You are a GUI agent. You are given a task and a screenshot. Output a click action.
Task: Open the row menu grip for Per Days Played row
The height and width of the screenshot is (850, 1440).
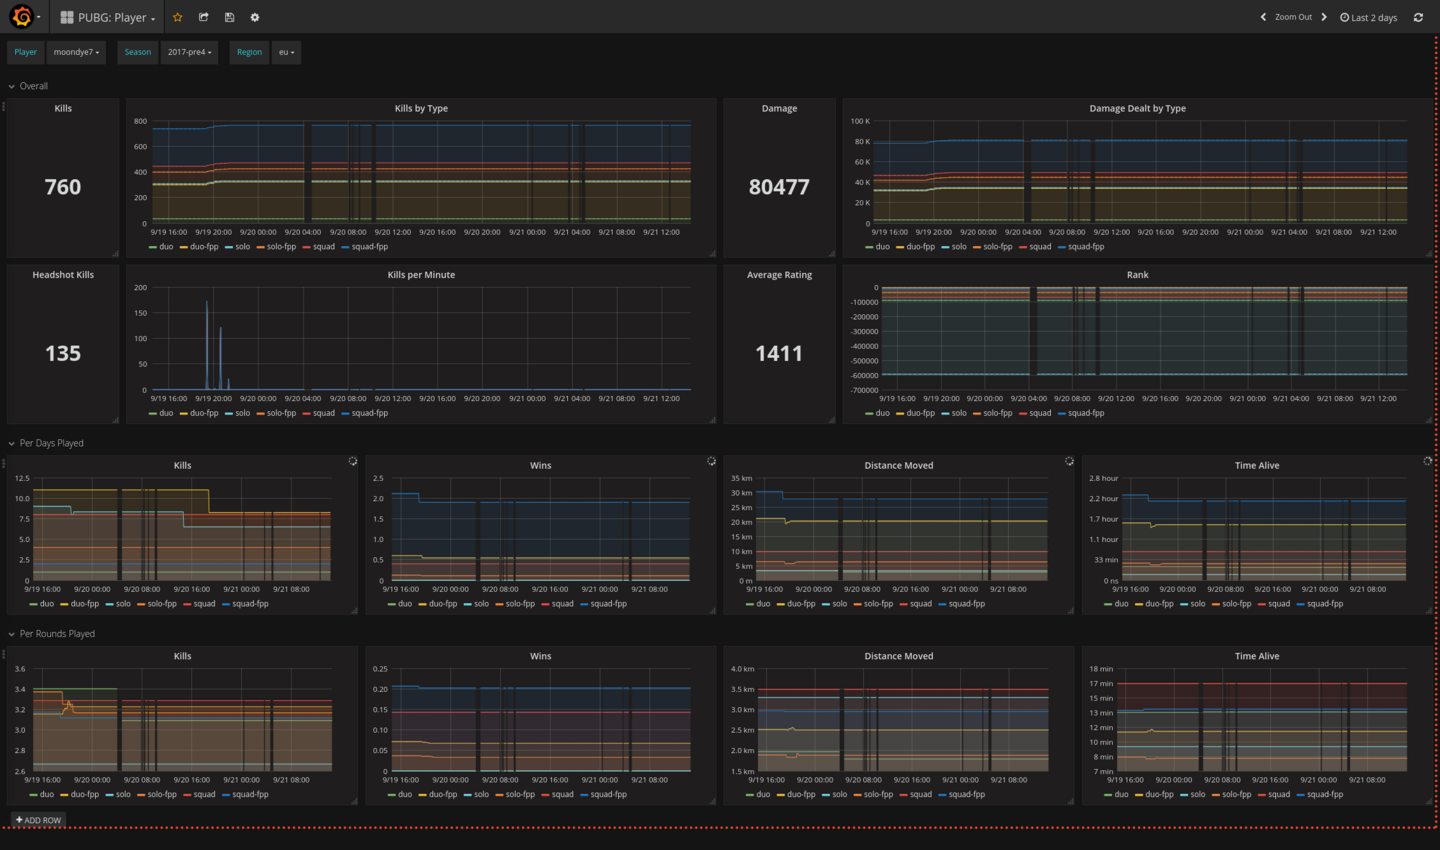(4, 463)
